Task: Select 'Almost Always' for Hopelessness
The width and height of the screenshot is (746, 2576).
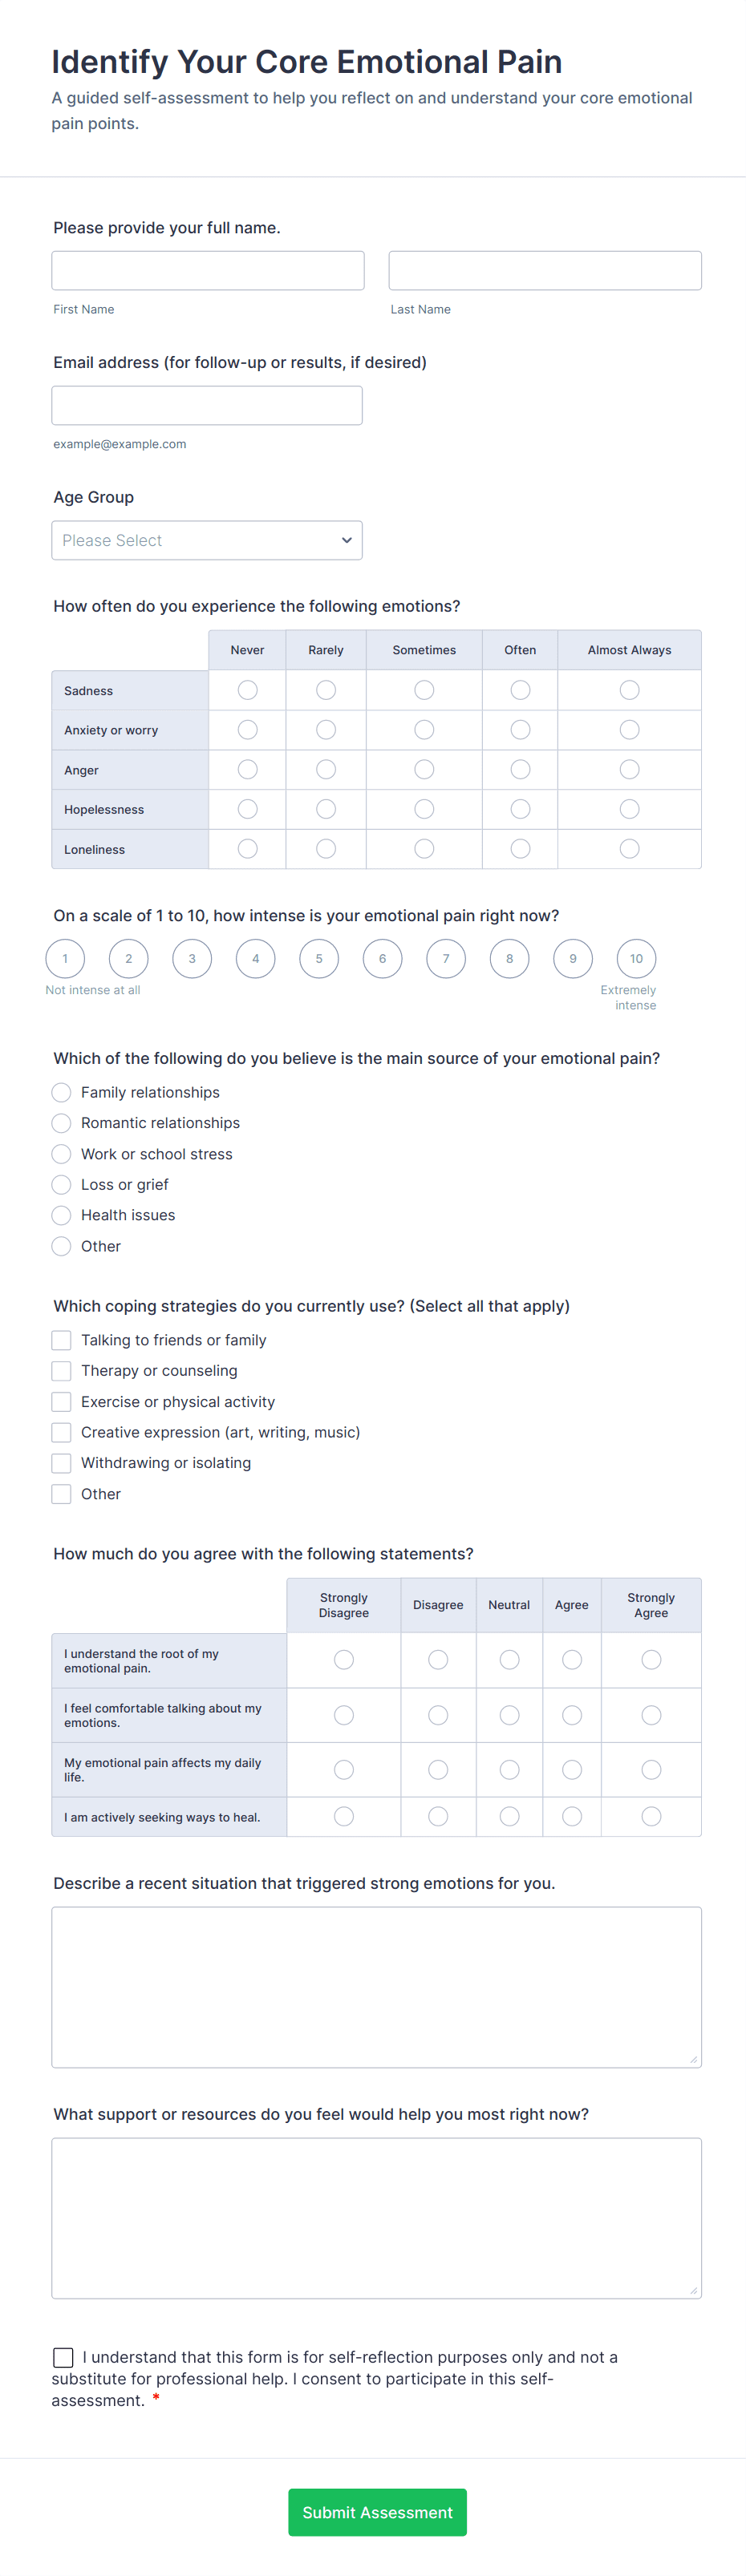Action: pos(629,809)
